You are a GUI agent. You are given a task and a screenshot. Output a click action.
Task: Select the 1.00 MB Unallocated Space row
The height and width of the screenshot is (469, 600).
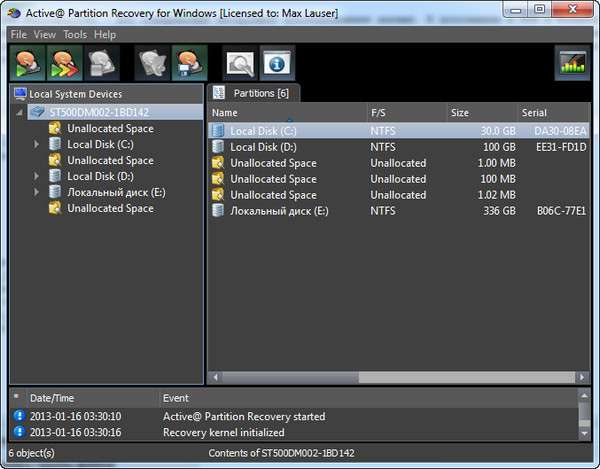click(398, 163)
